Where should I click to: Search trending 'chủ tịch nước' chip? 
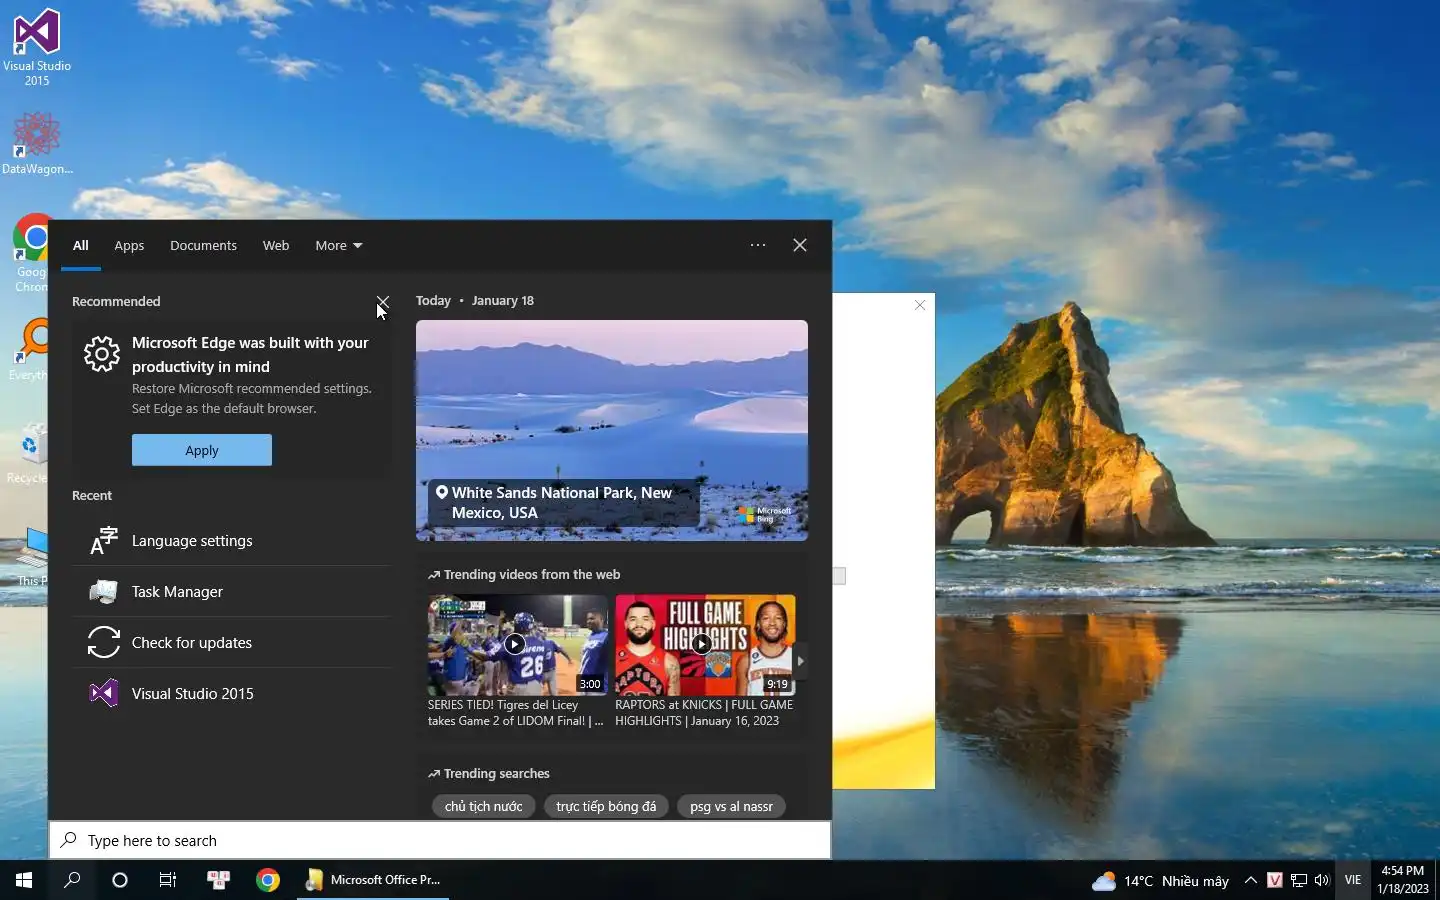[484, 806]
